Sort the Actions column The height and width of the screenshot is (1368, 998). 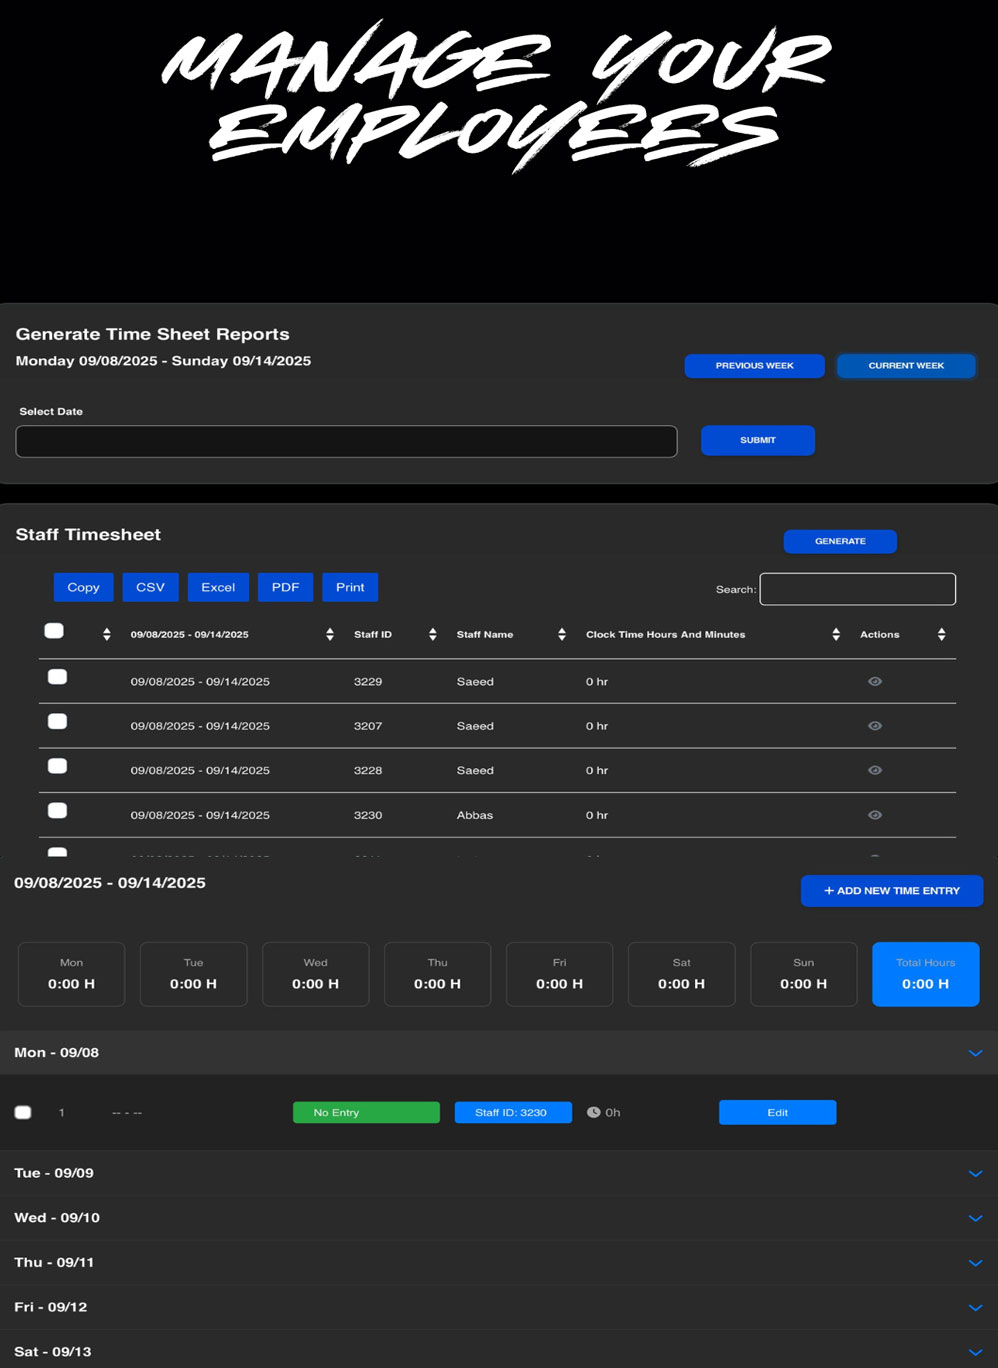941,635
